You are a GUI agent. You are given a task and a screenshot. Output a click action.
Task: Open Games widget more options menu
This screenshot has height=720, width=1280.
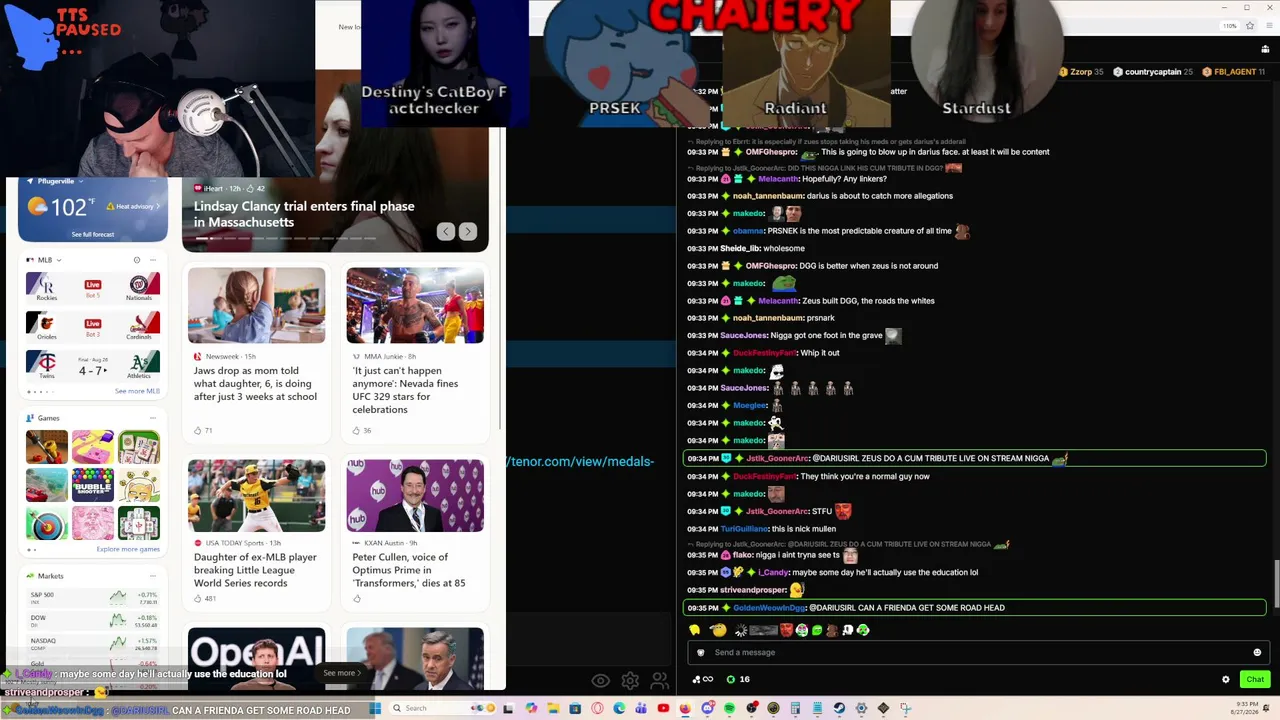click(x=153, y=418)
